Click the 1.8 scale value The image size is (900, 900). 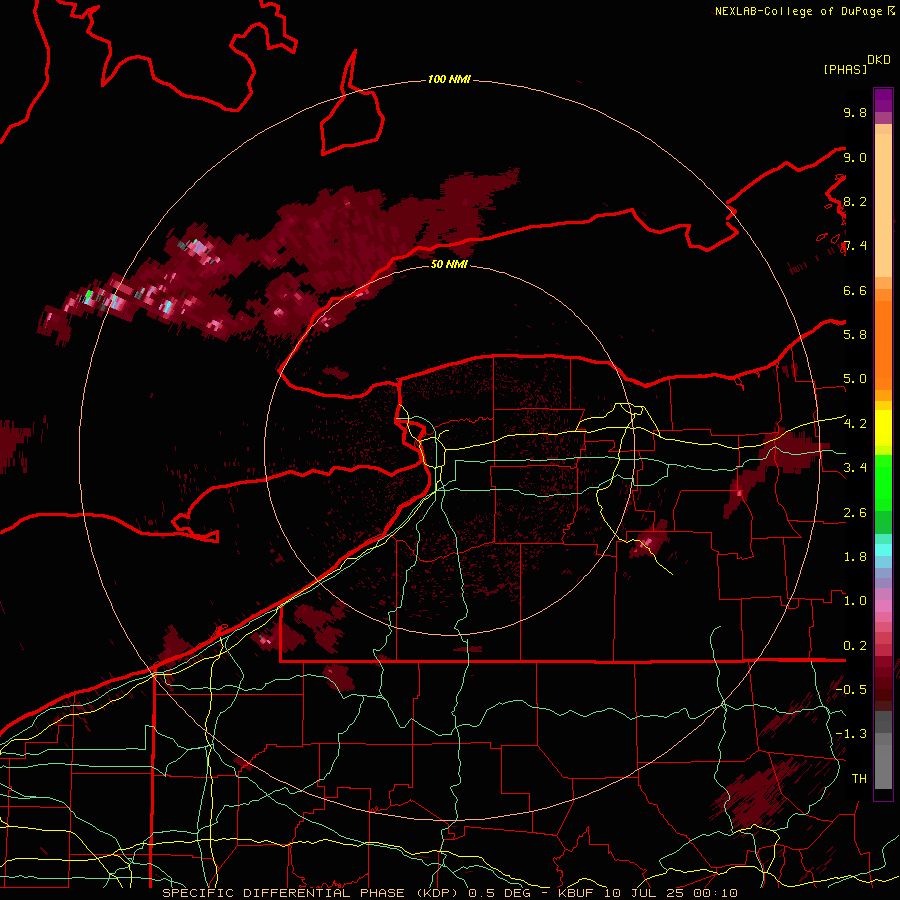pyautogui.click(x=855, y=557)
